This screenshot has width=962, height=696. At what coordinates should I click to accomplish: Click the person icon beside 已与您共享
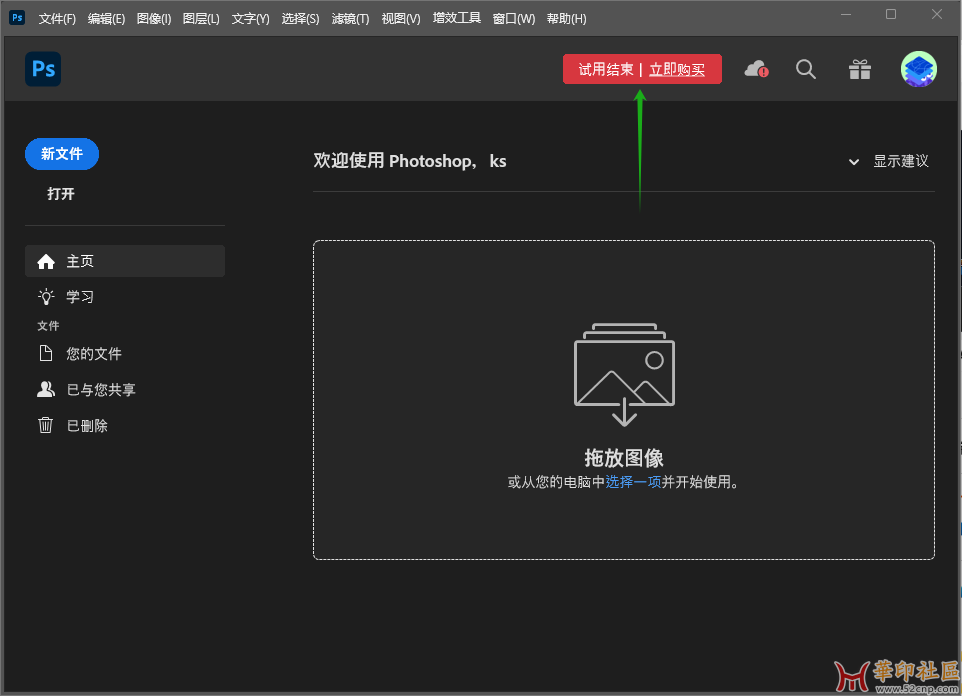(x=46, y=389)
